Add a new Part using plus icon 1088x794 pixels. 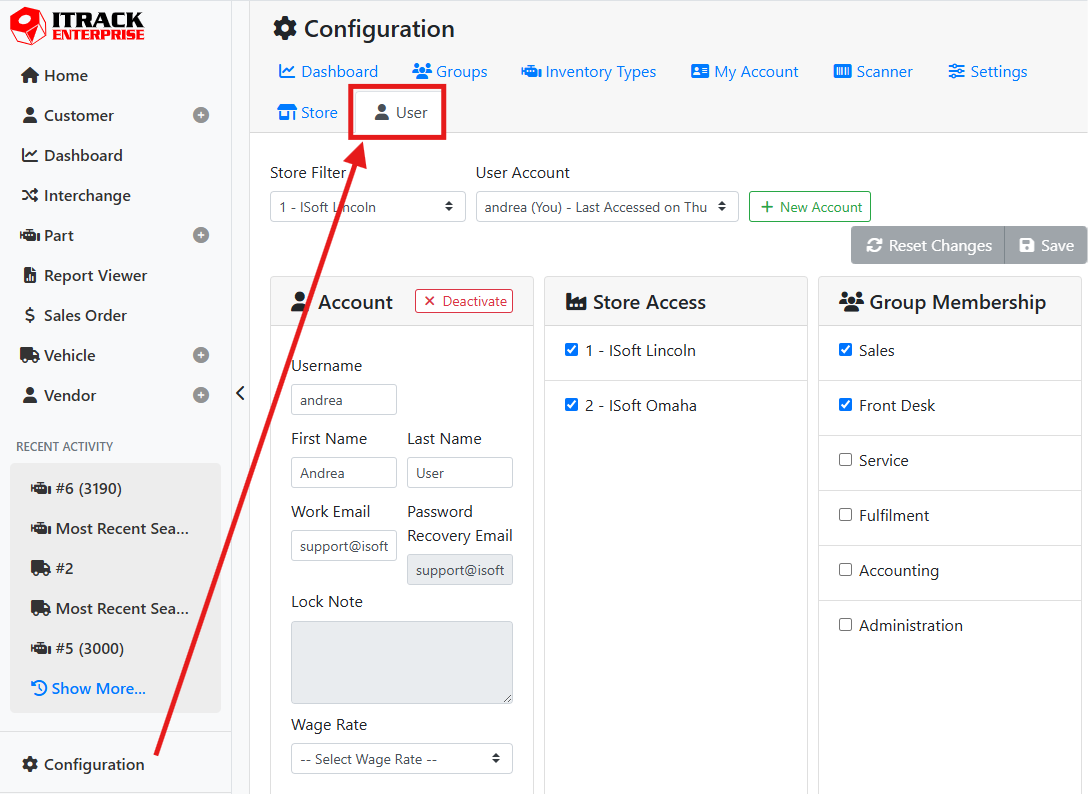pyautogui.click(x=201, y=236)
